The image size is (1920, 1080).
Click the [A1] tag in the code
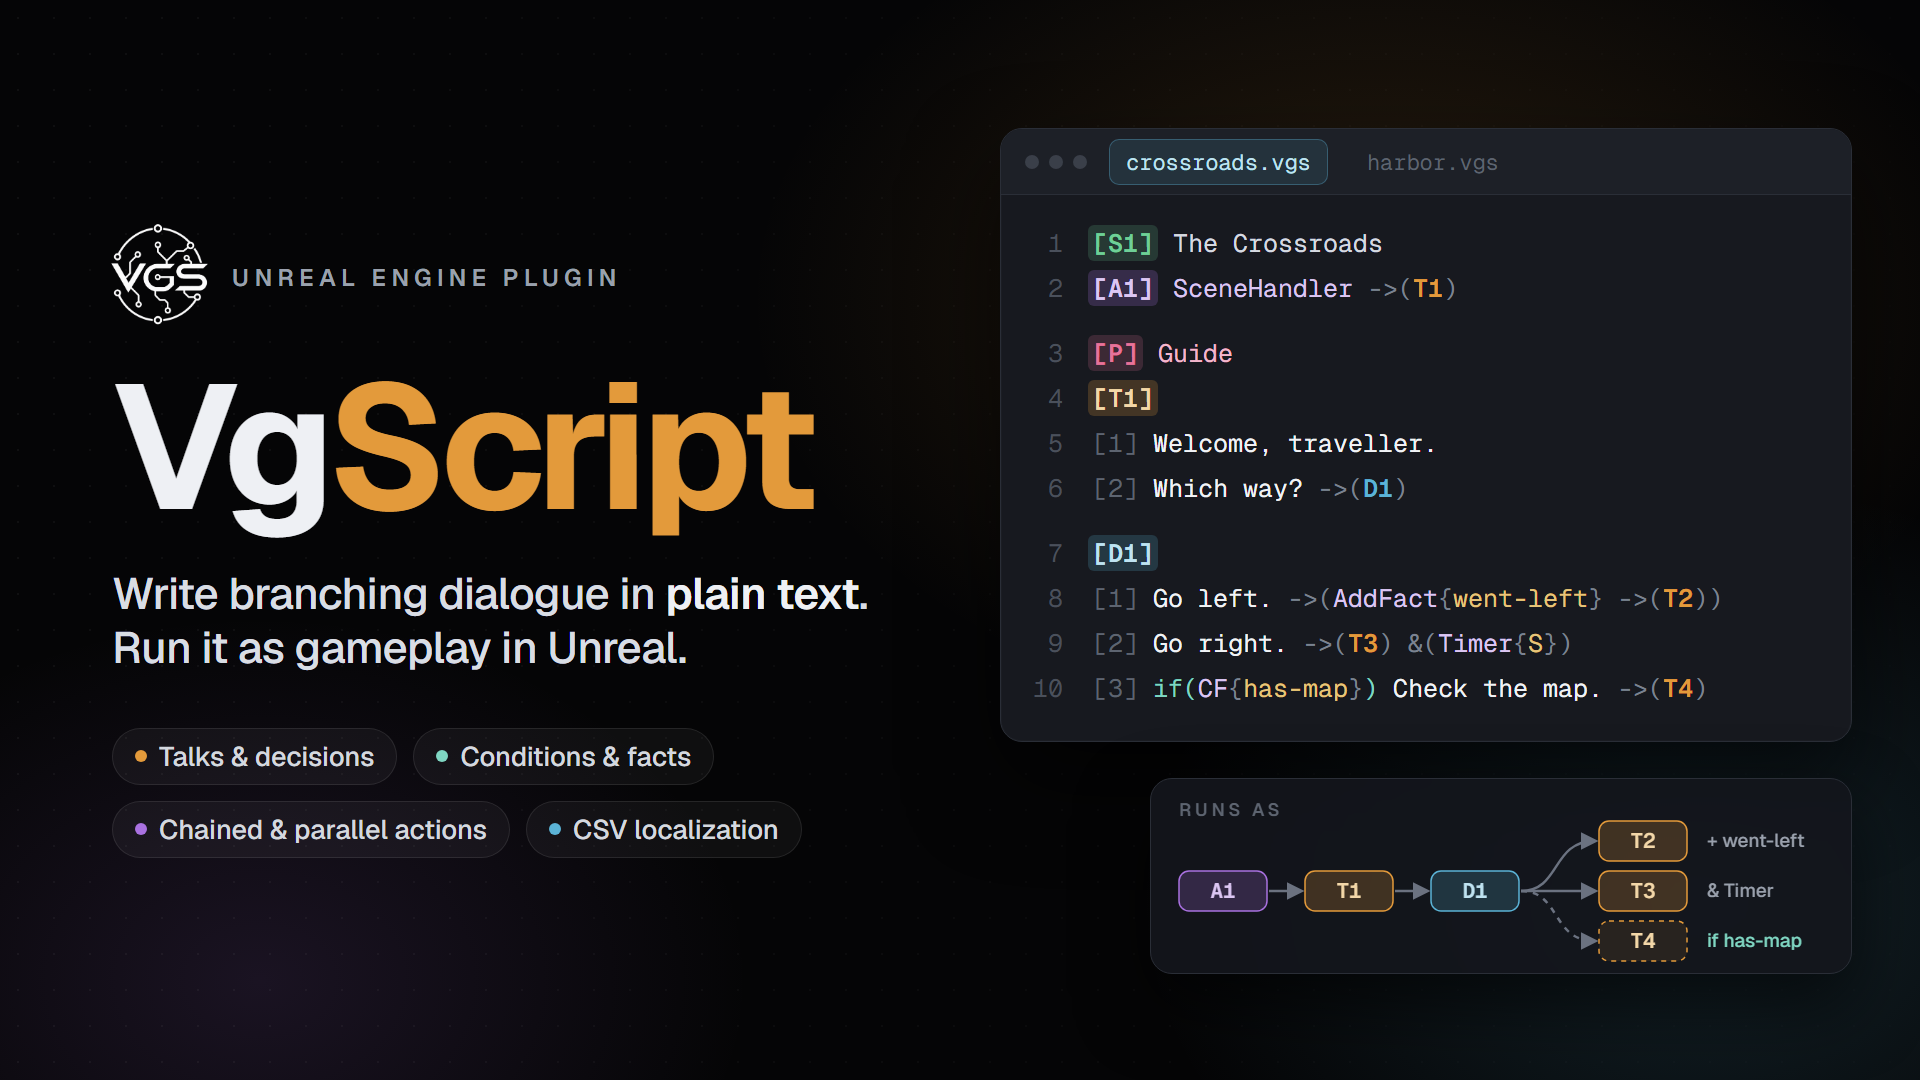click(1123, 288)
